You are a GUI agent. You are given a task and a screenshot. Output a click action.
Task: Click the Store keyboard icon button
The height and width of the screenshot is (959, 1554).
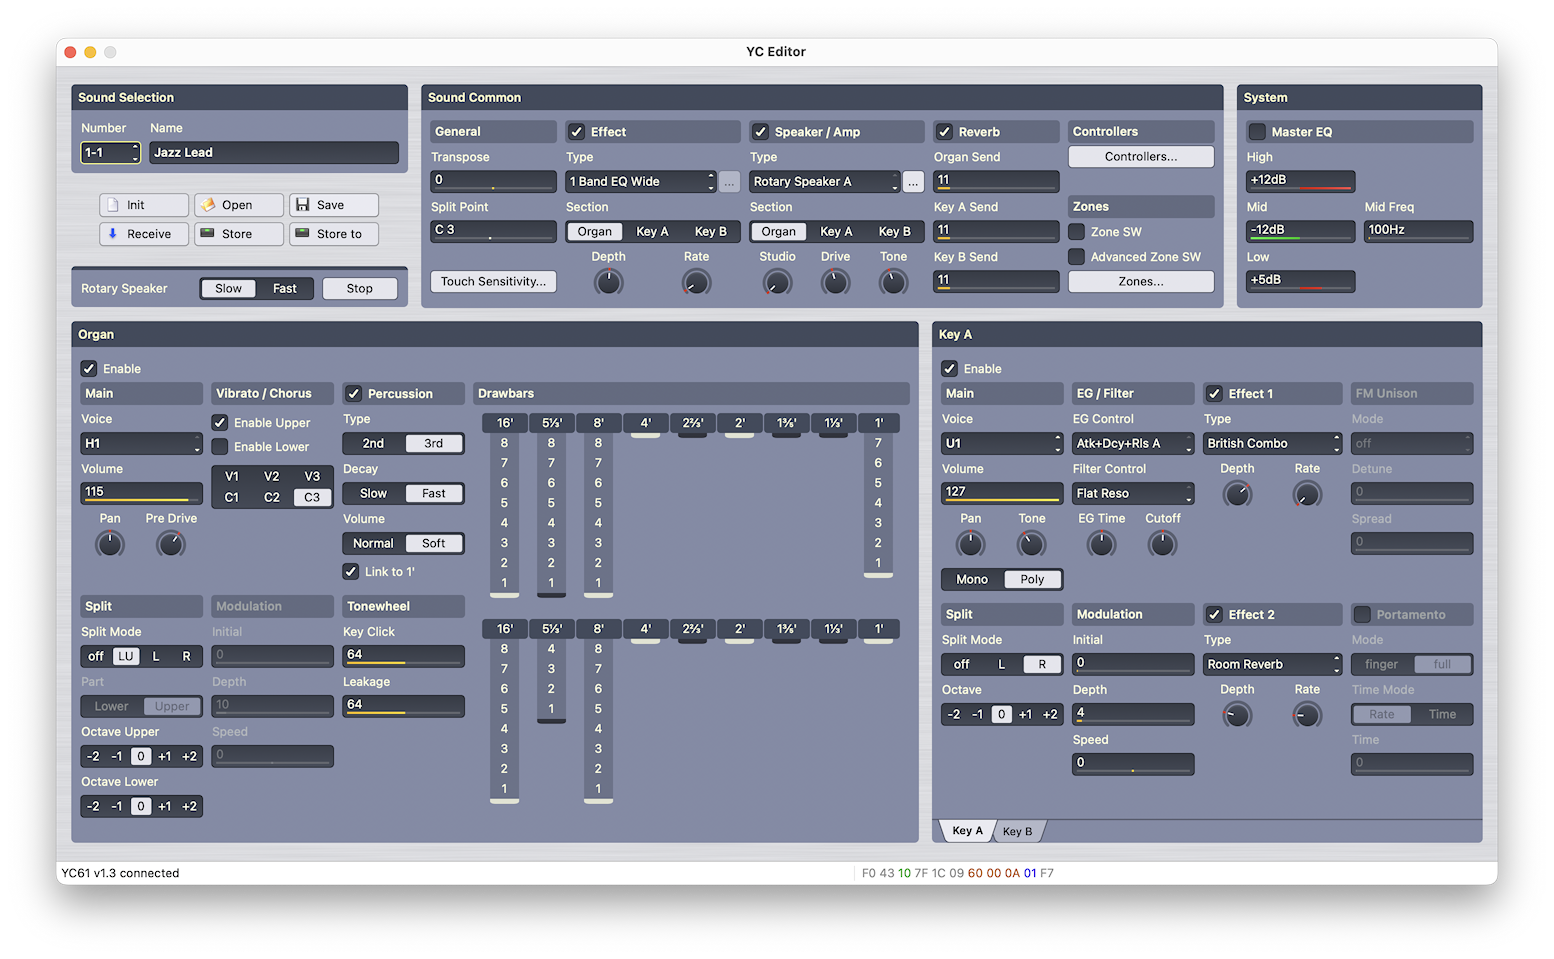click(x=238, y=234)
